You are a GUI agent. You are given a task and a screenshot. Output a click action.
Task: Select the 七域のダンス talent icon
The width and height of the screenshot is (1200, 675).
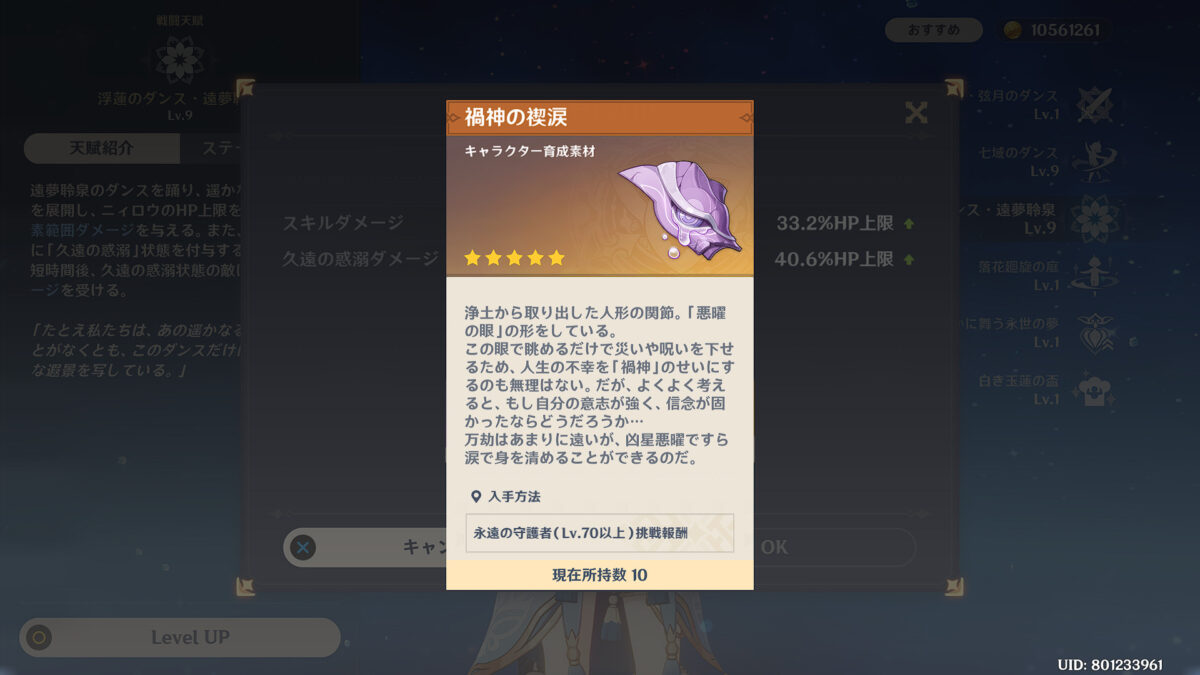1094,162
